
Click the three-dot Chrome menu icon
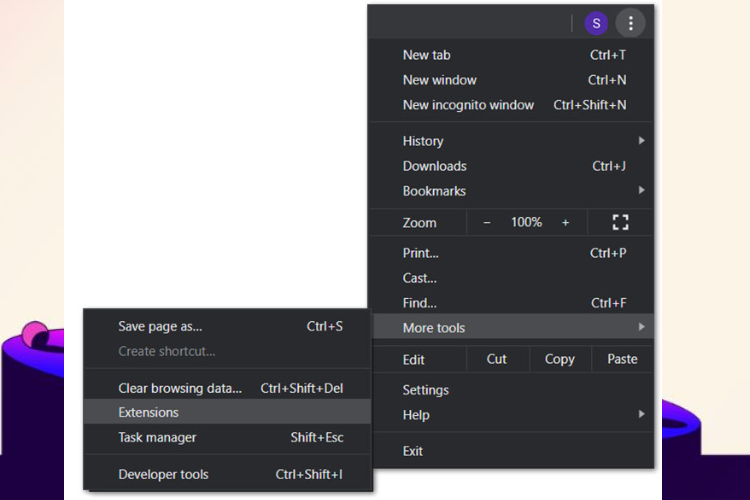[630, 23]
